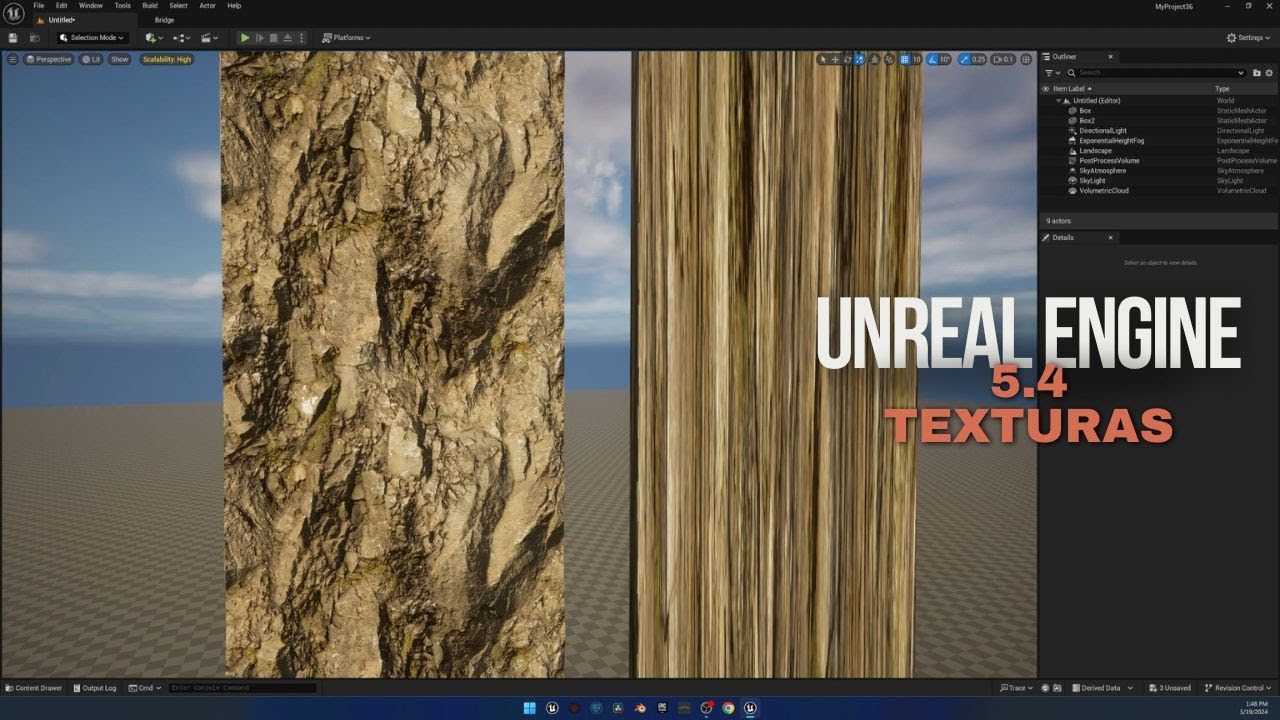
Task: Open the Build menu
Action: click(x=150, y=5)
